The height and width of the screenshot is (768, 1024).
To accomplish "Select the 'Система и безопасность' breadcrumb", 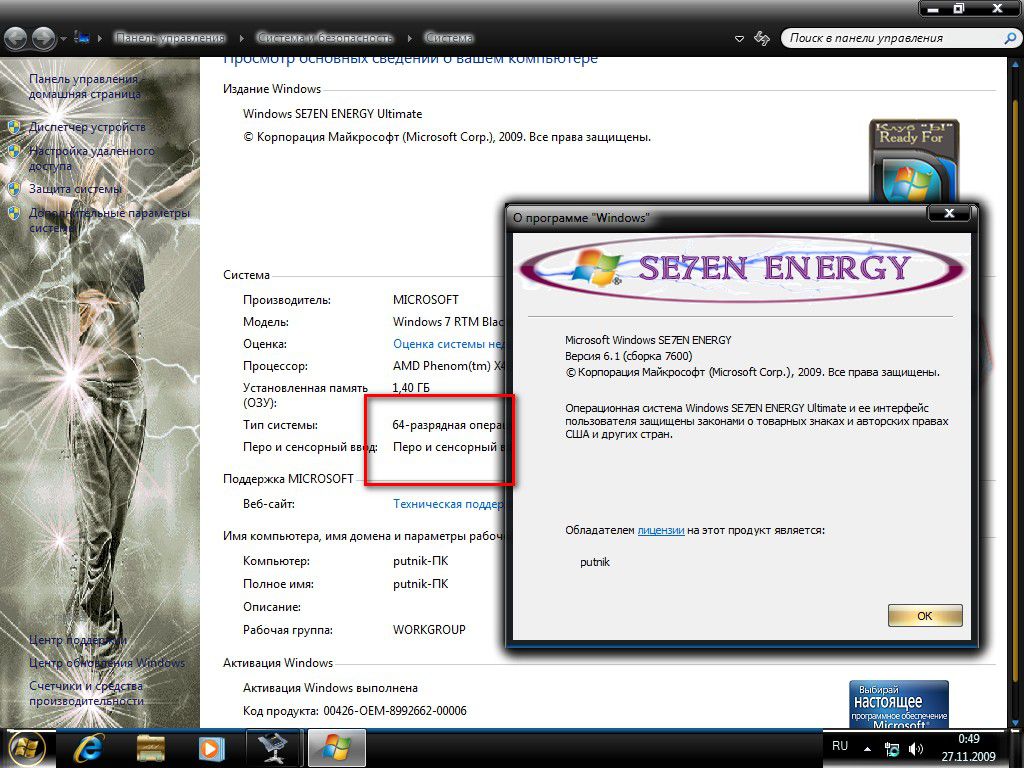I will [x=325, y=38].
